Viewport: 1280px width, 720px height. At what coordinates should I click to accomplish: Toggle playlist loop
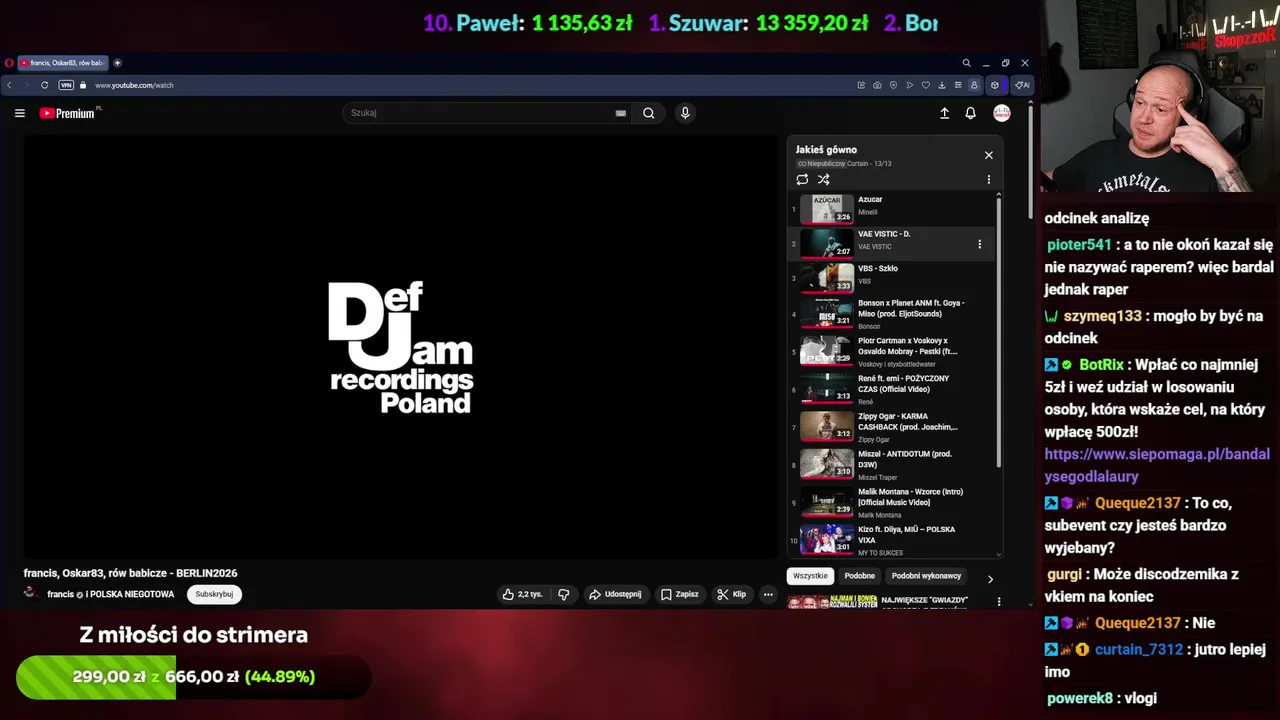[802, 180]
